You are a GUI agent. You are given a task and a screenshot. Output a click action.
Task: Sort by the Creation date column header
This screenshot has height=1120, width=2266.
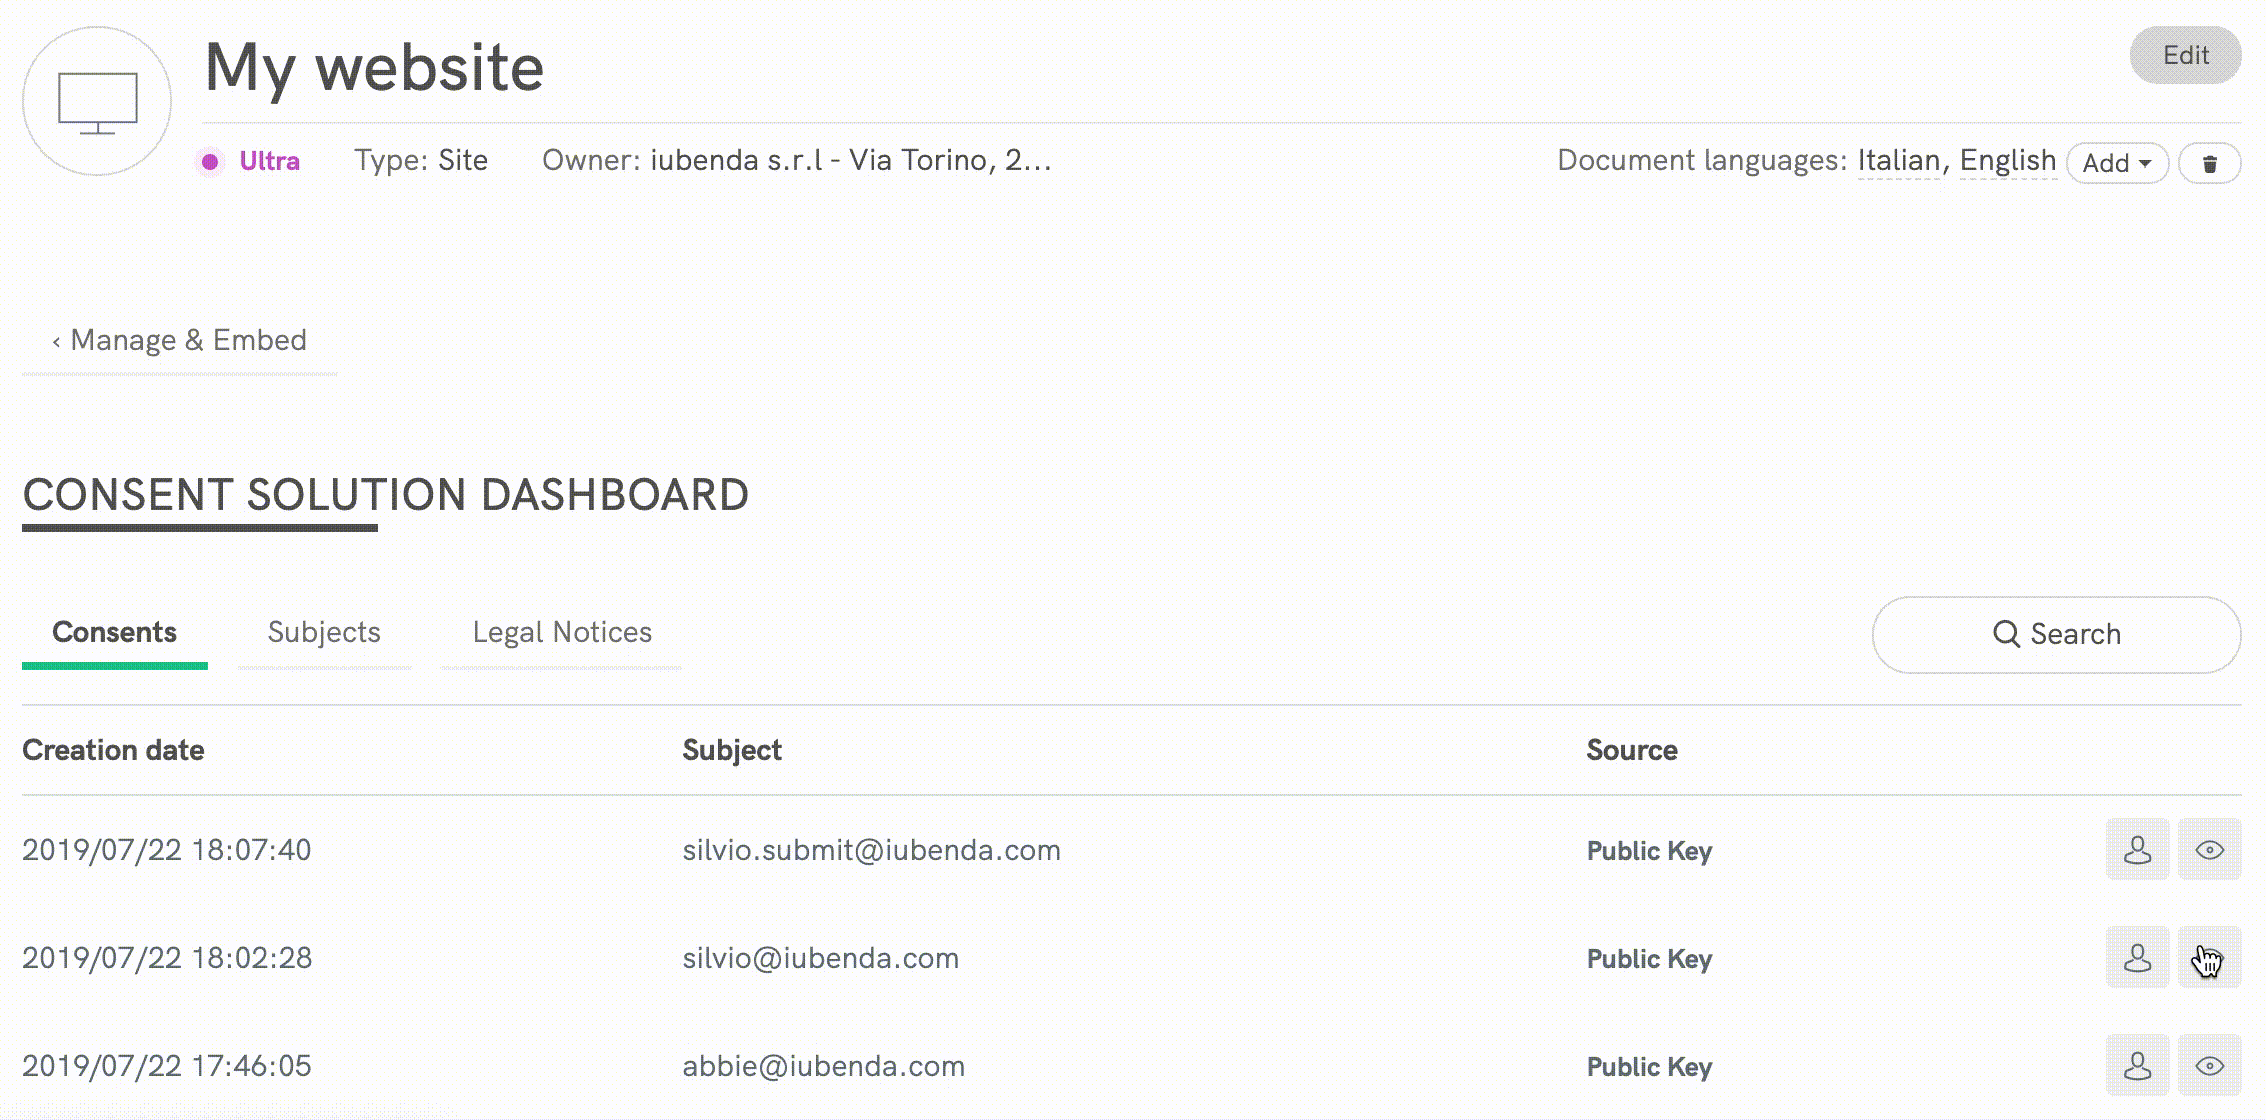(113, 750)
